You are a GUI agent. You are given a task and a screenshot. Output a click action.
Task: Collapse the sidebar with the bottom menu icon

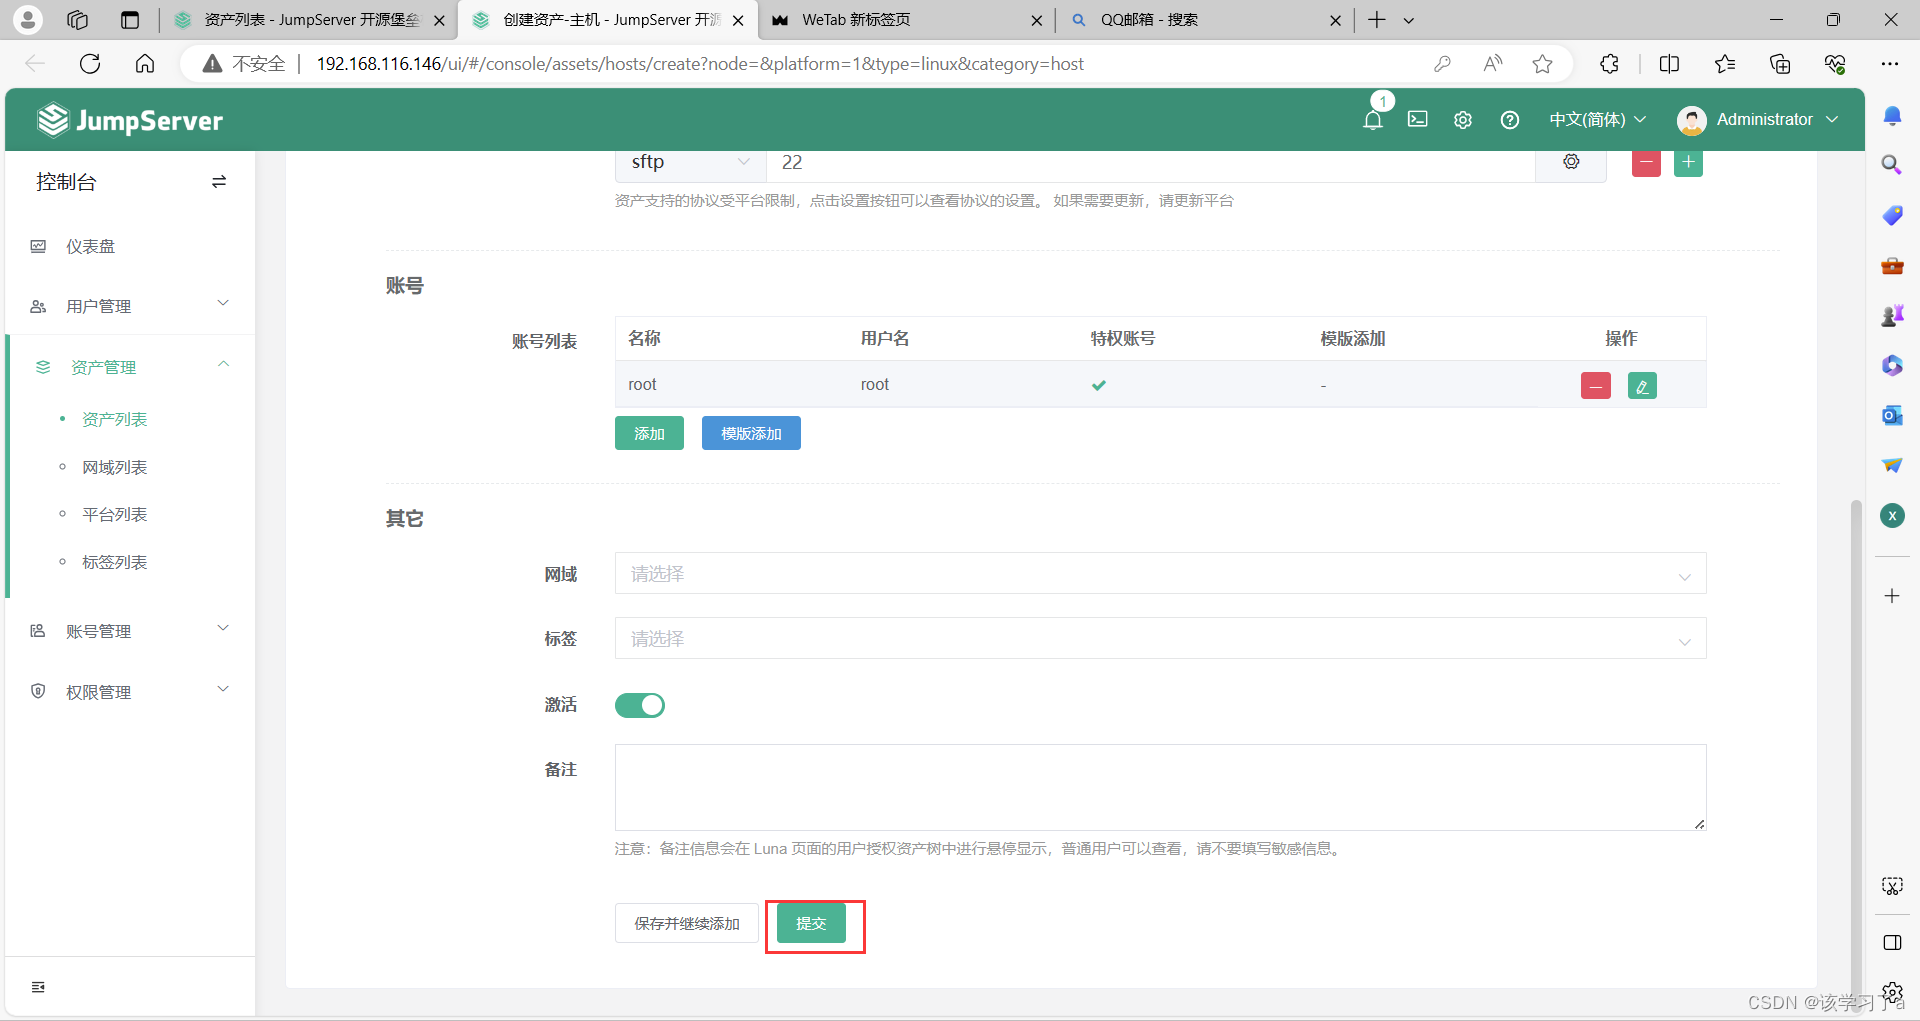pos(38,987)
